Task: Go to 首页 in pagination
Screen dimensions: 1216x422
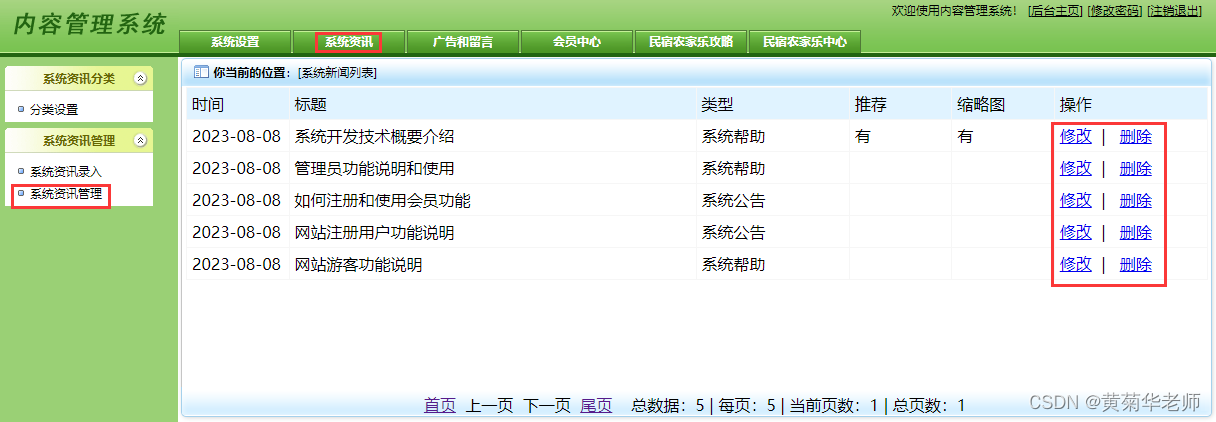Action: [x=440, y=405]
